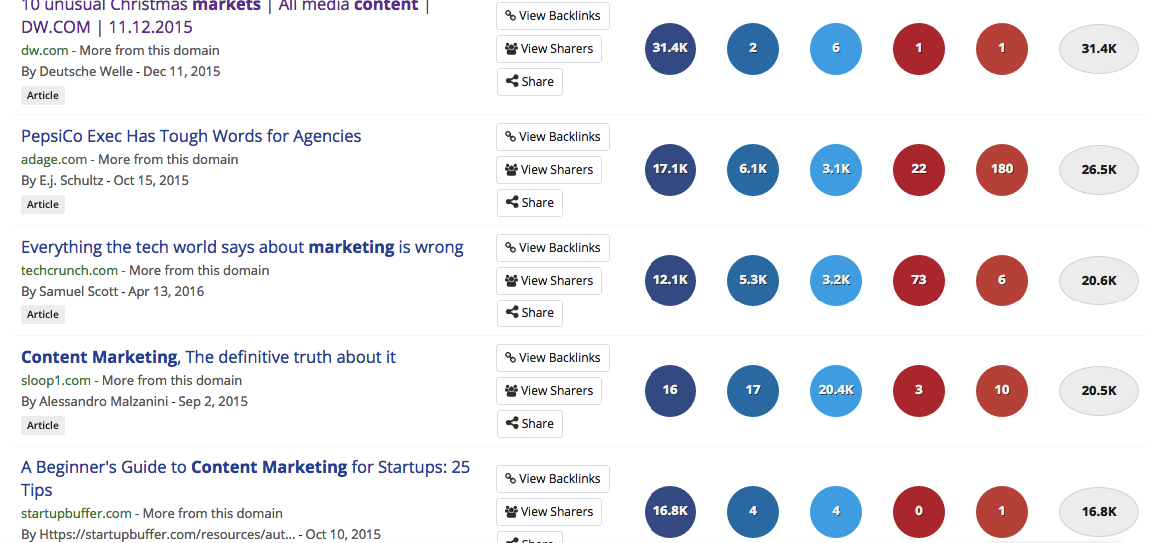Click the 31.4K dark blue circle in top row
The image size is (1151, 543).
[670, 48]
